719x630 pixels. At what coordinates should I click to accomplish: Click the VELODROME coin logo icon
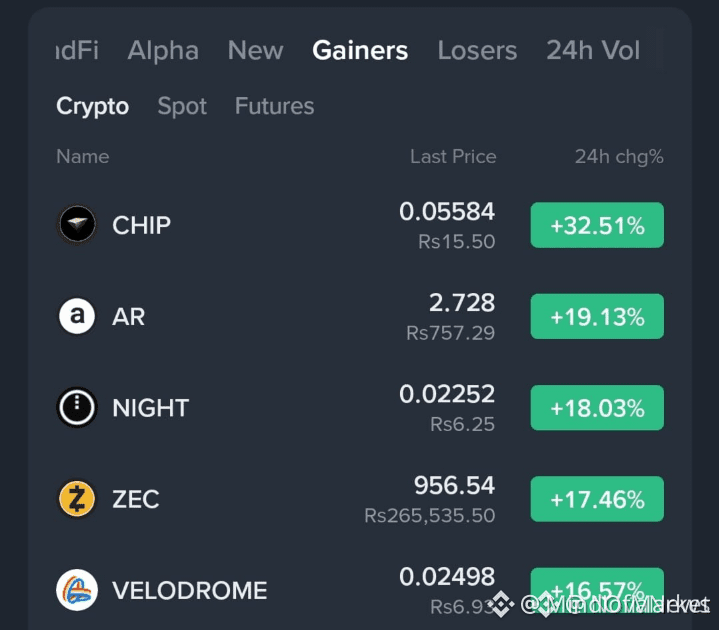pyautogui.click(x=77, y=590)
